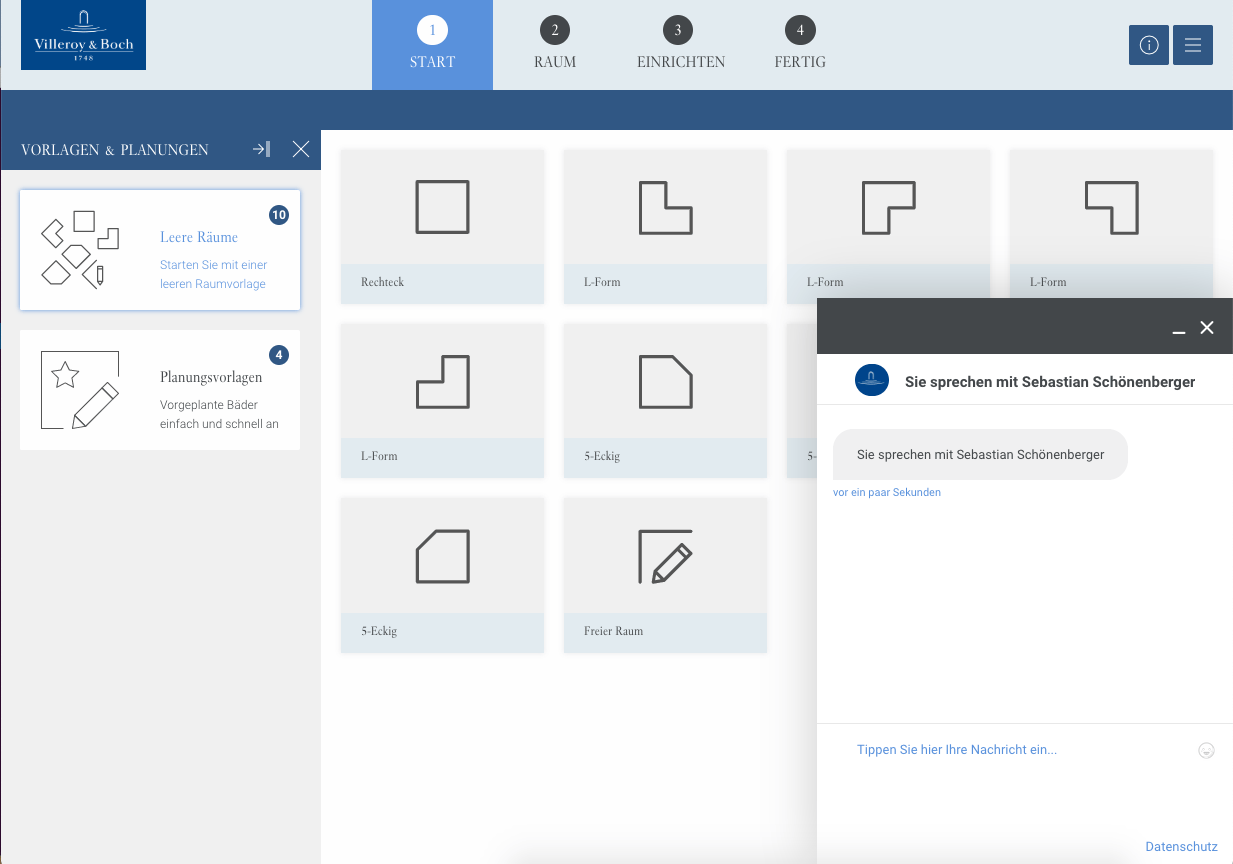Click the "vor ein paar Sekunden" timestamp
This screenshot has height=864, width=1233.
(887, 493)
